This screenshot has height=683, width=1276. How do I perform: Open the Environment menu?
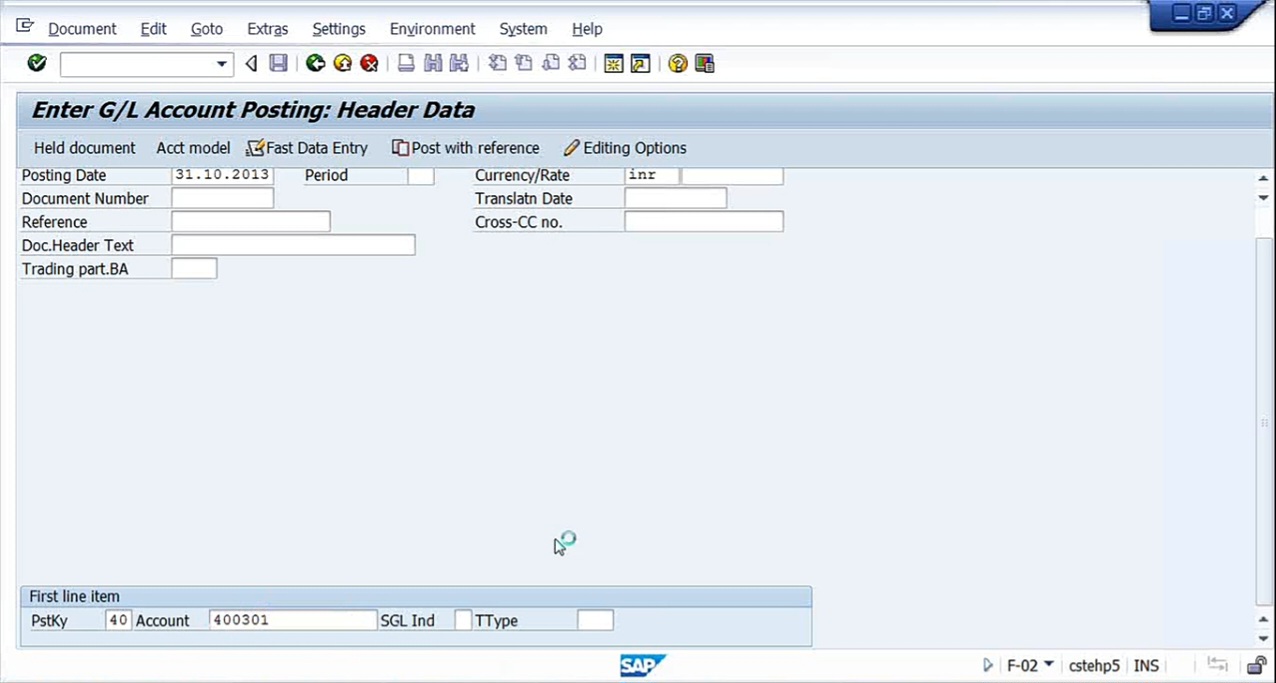coord(432,29)
